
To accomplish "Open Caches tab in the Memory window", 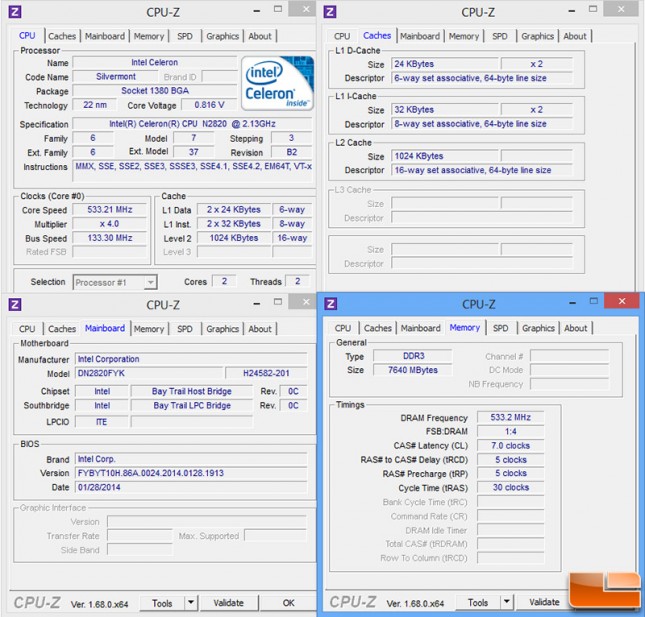I will tap(378, 328).
